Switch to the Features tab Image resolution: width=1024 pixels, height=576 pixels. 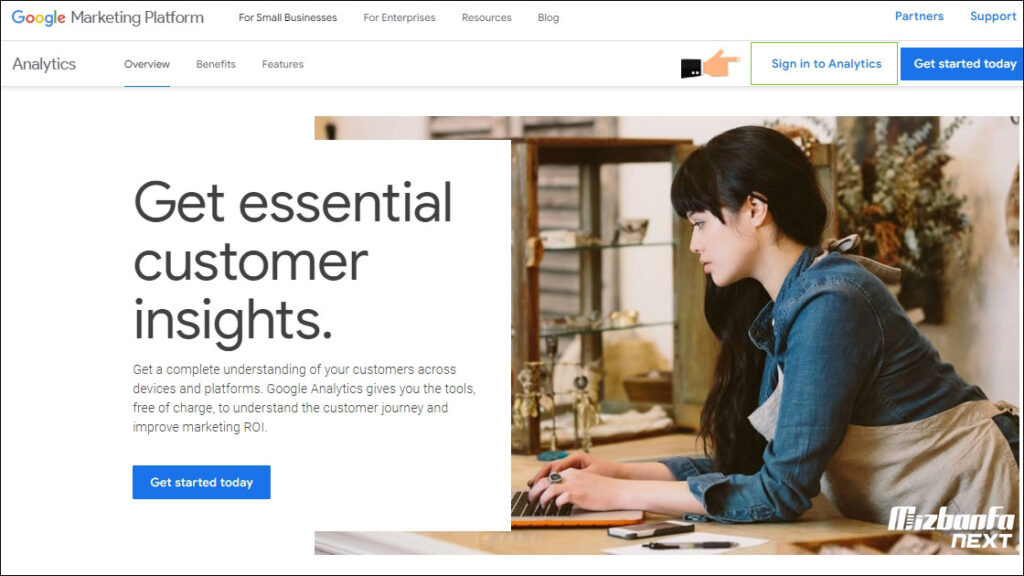pos(283,64)
